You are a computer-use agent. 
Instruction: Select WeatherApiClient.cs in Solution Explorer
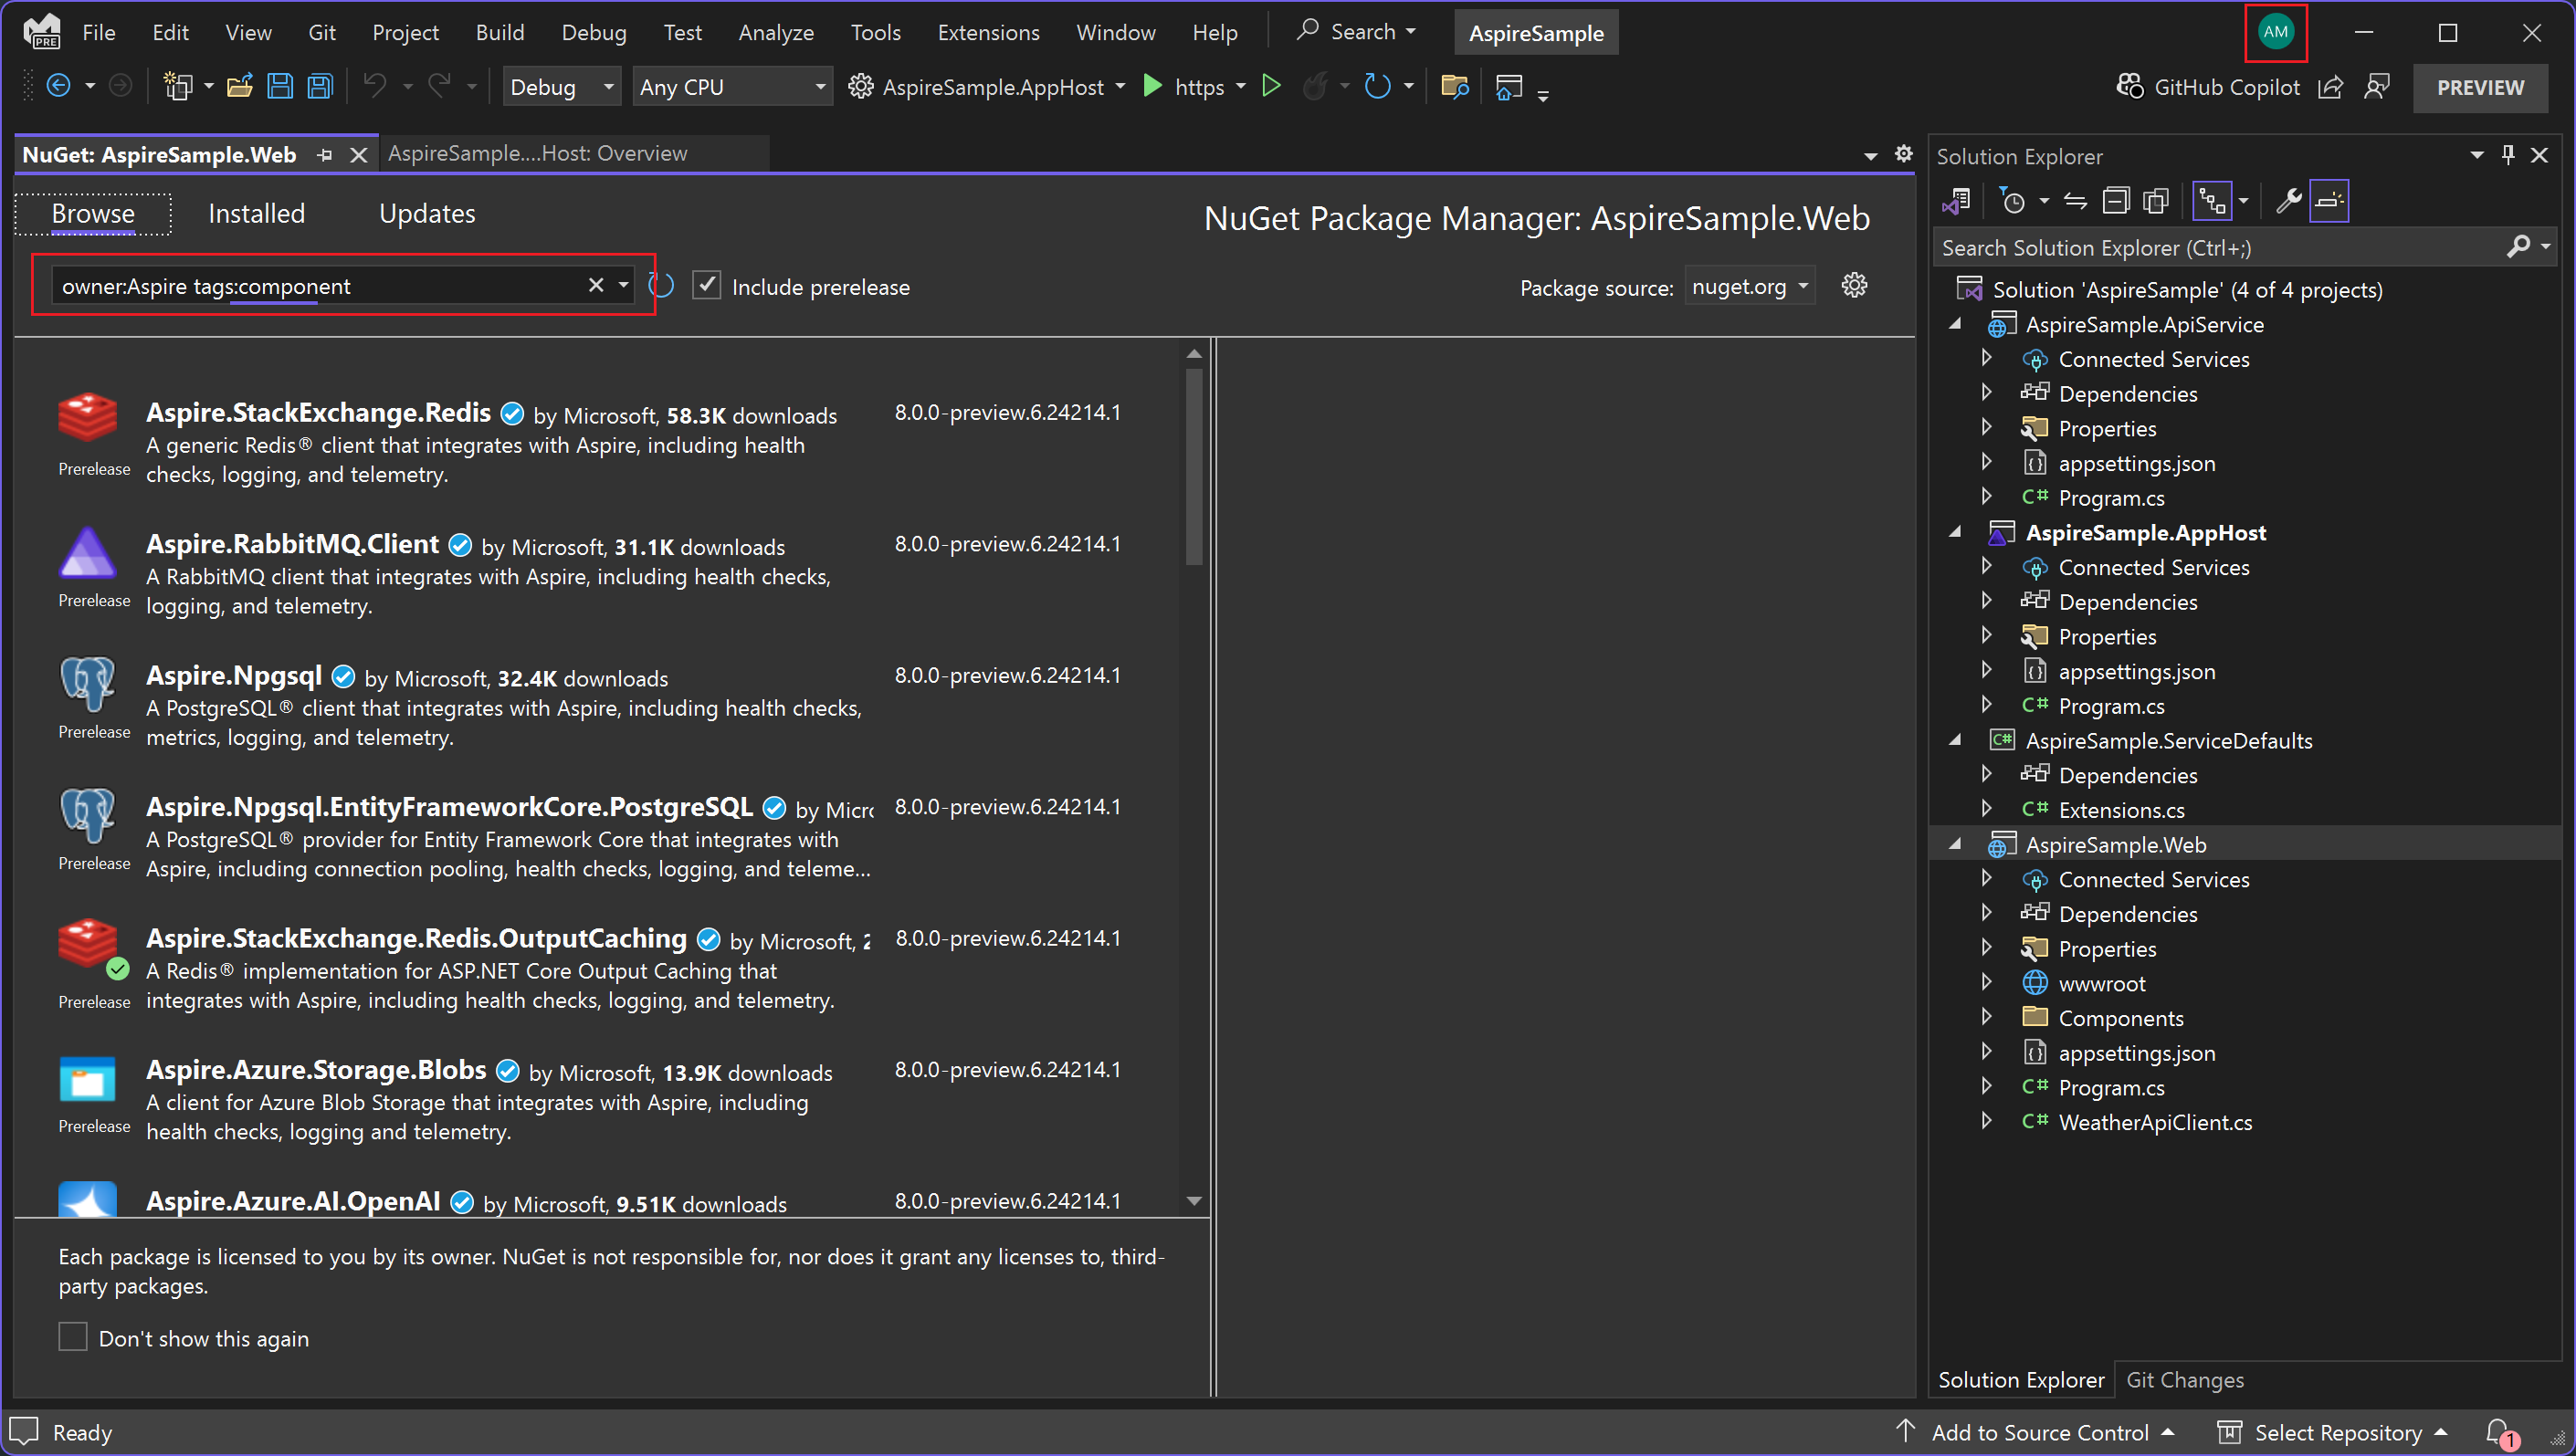click(2154, 1122)
